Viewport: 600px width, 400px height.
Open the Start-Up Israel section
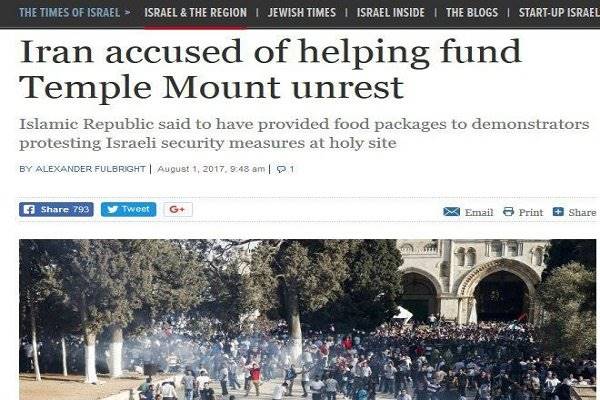[x=559, y=13]
